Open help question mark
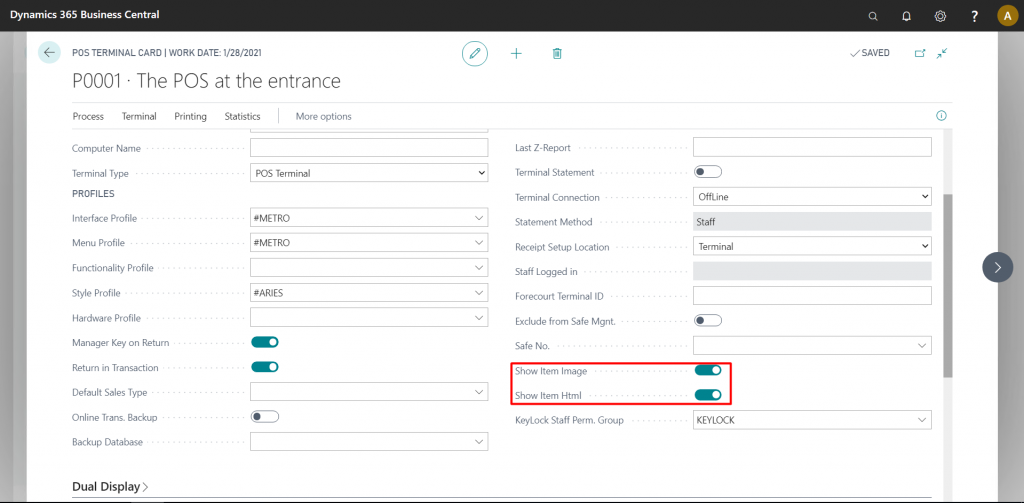 coord(974,16)
